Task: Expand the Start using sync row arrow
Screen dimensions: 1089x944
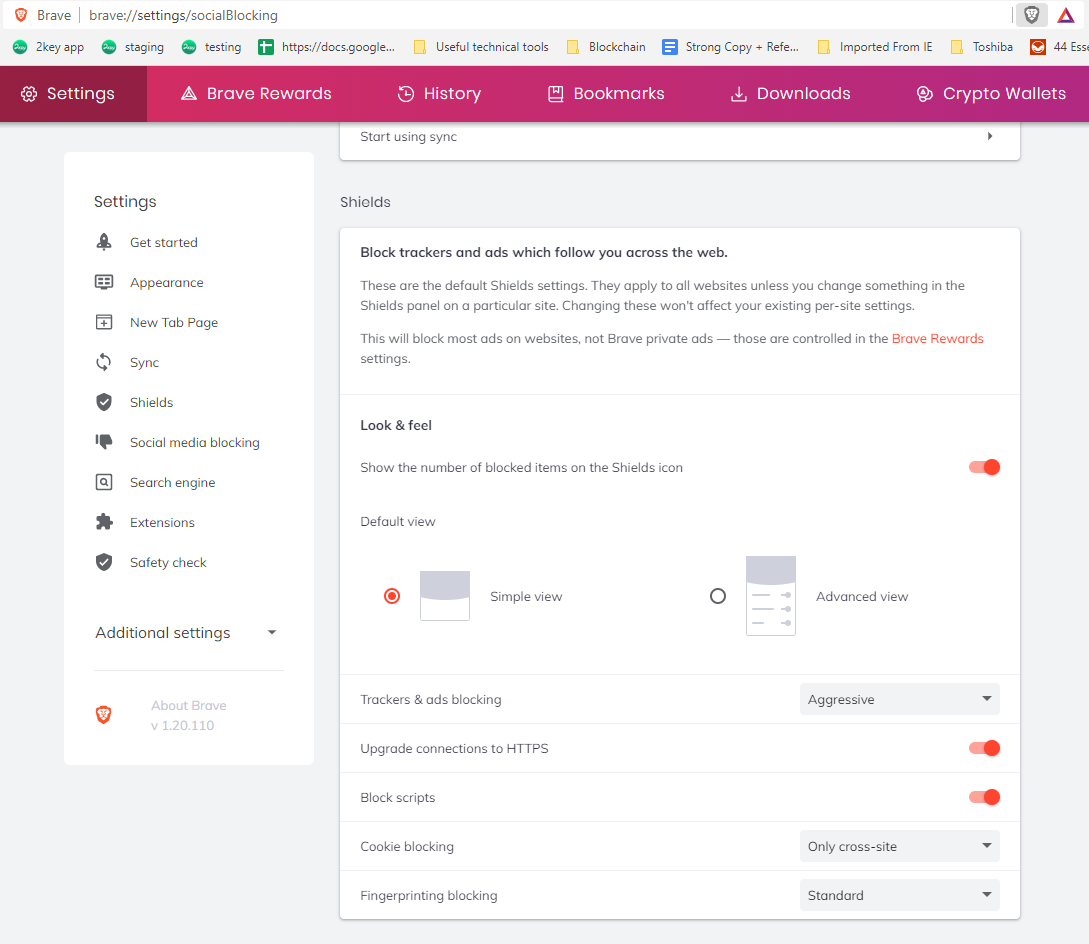Action: point(990,136)
